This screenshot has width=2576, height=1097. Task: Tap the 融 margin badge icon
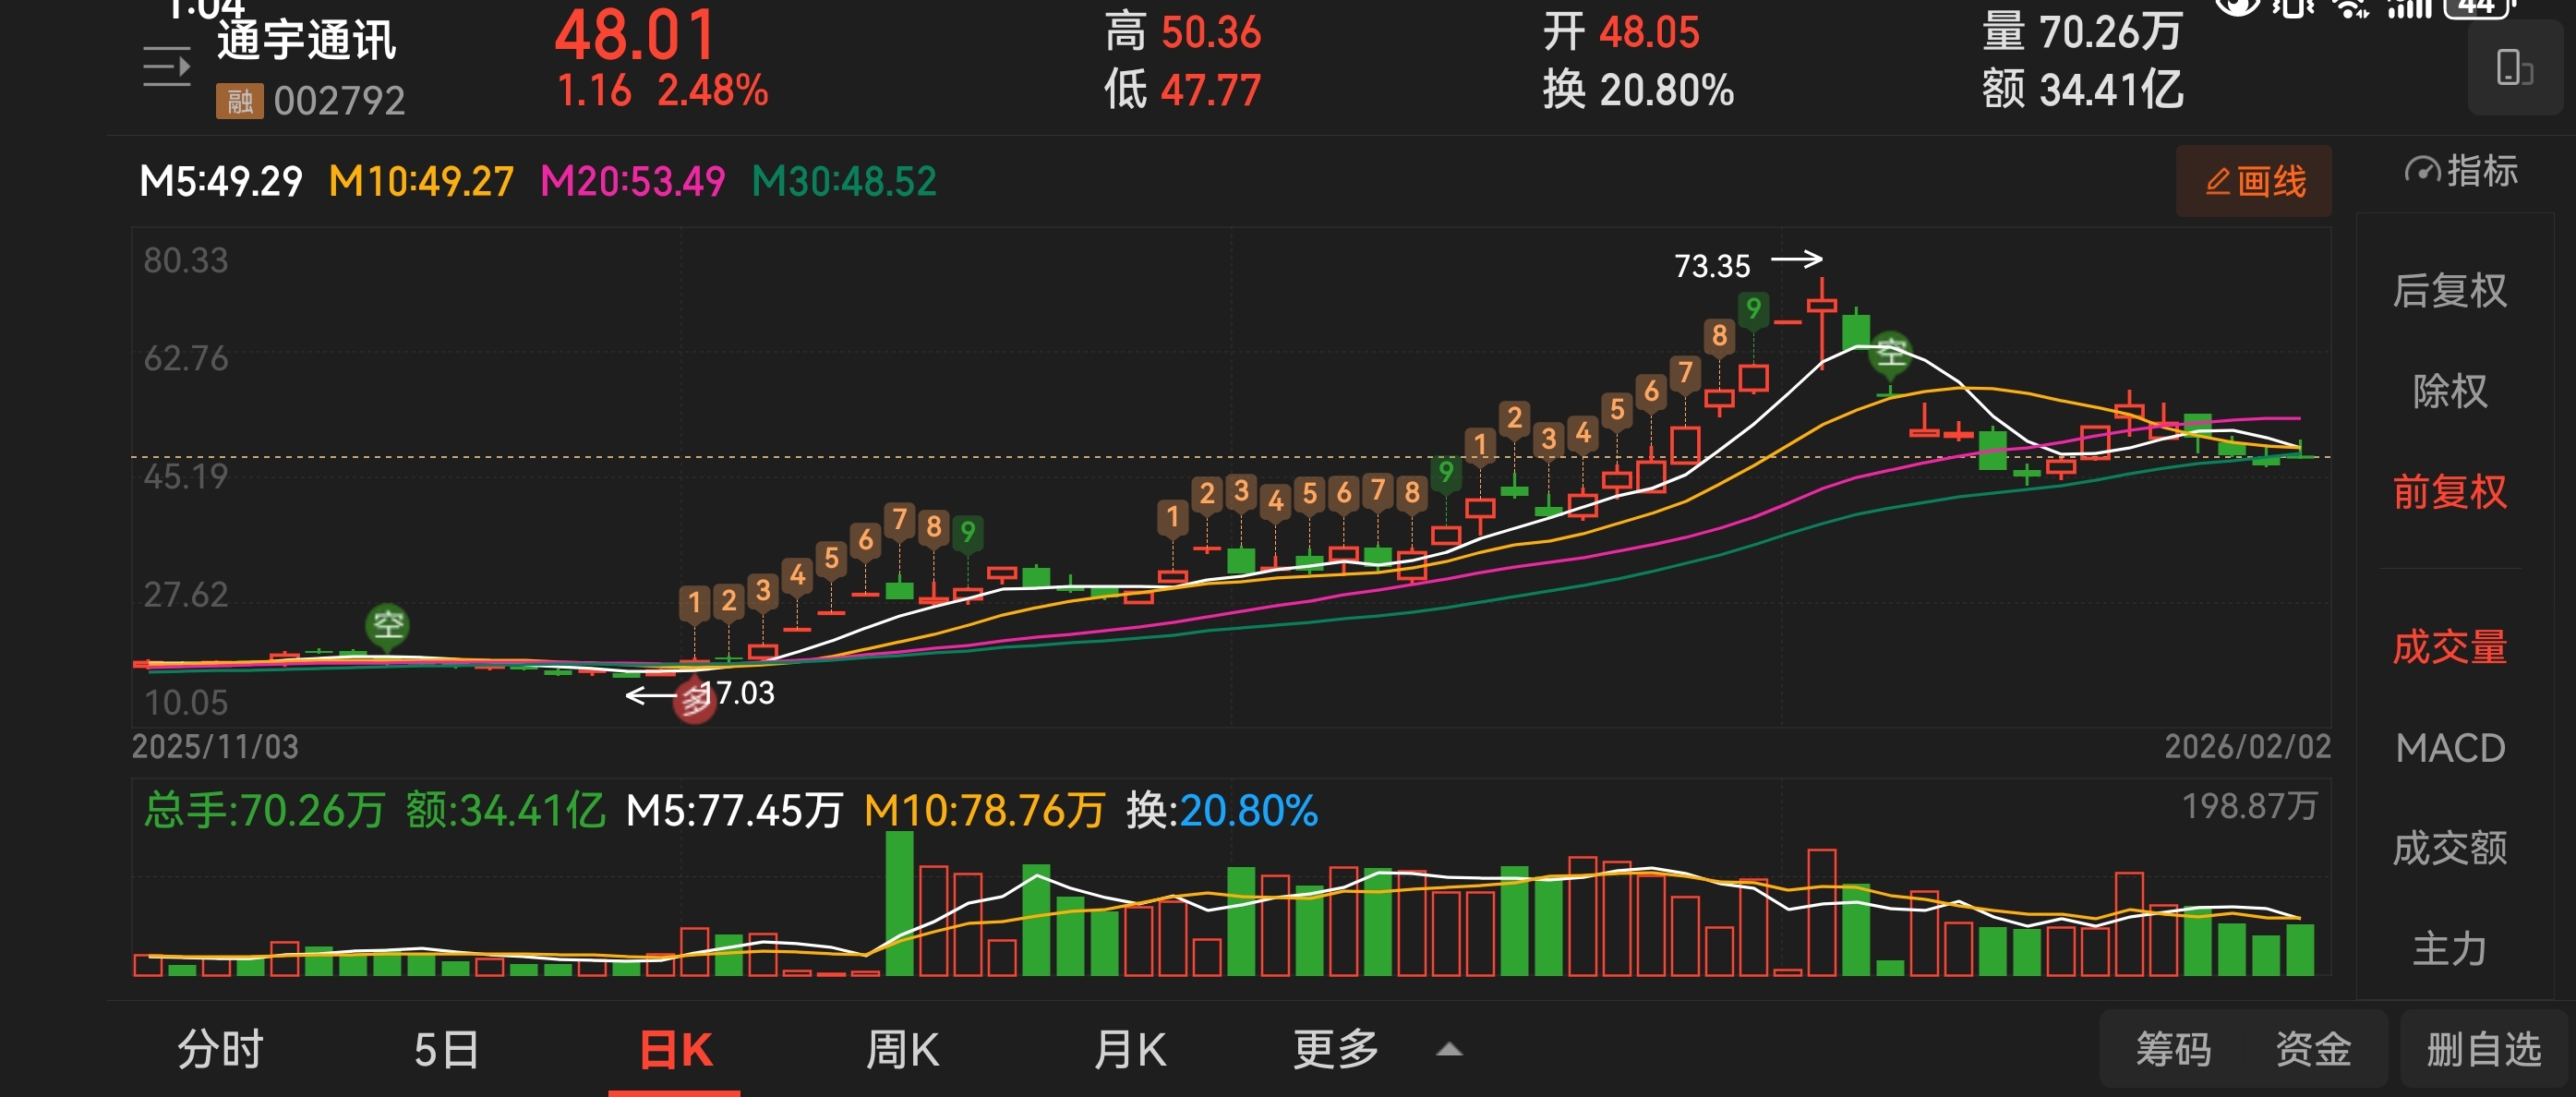tap(239, 101)
